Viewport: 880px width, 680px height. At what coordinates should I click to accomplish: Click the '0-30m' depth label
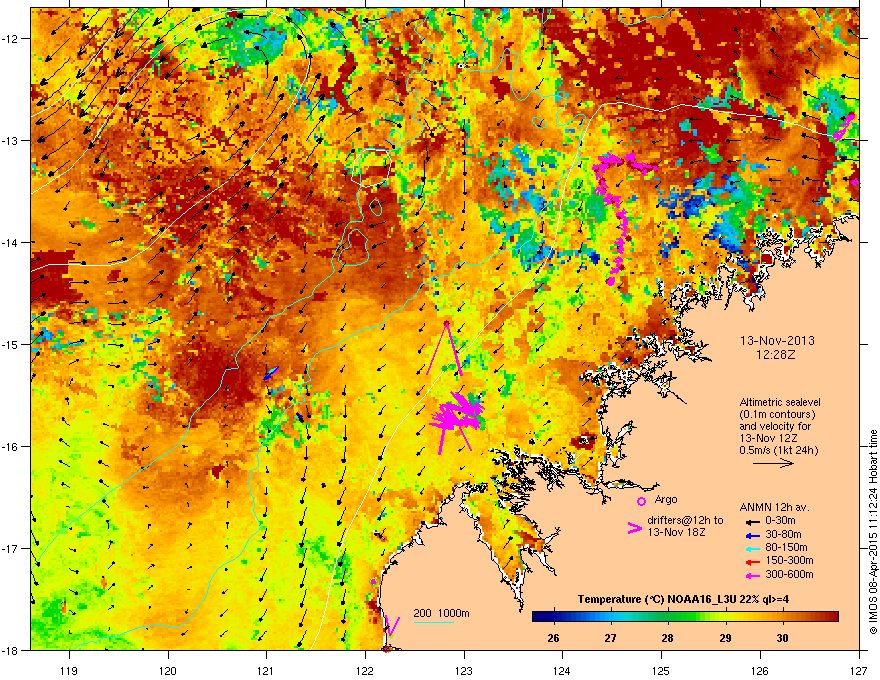pos(780,521)
